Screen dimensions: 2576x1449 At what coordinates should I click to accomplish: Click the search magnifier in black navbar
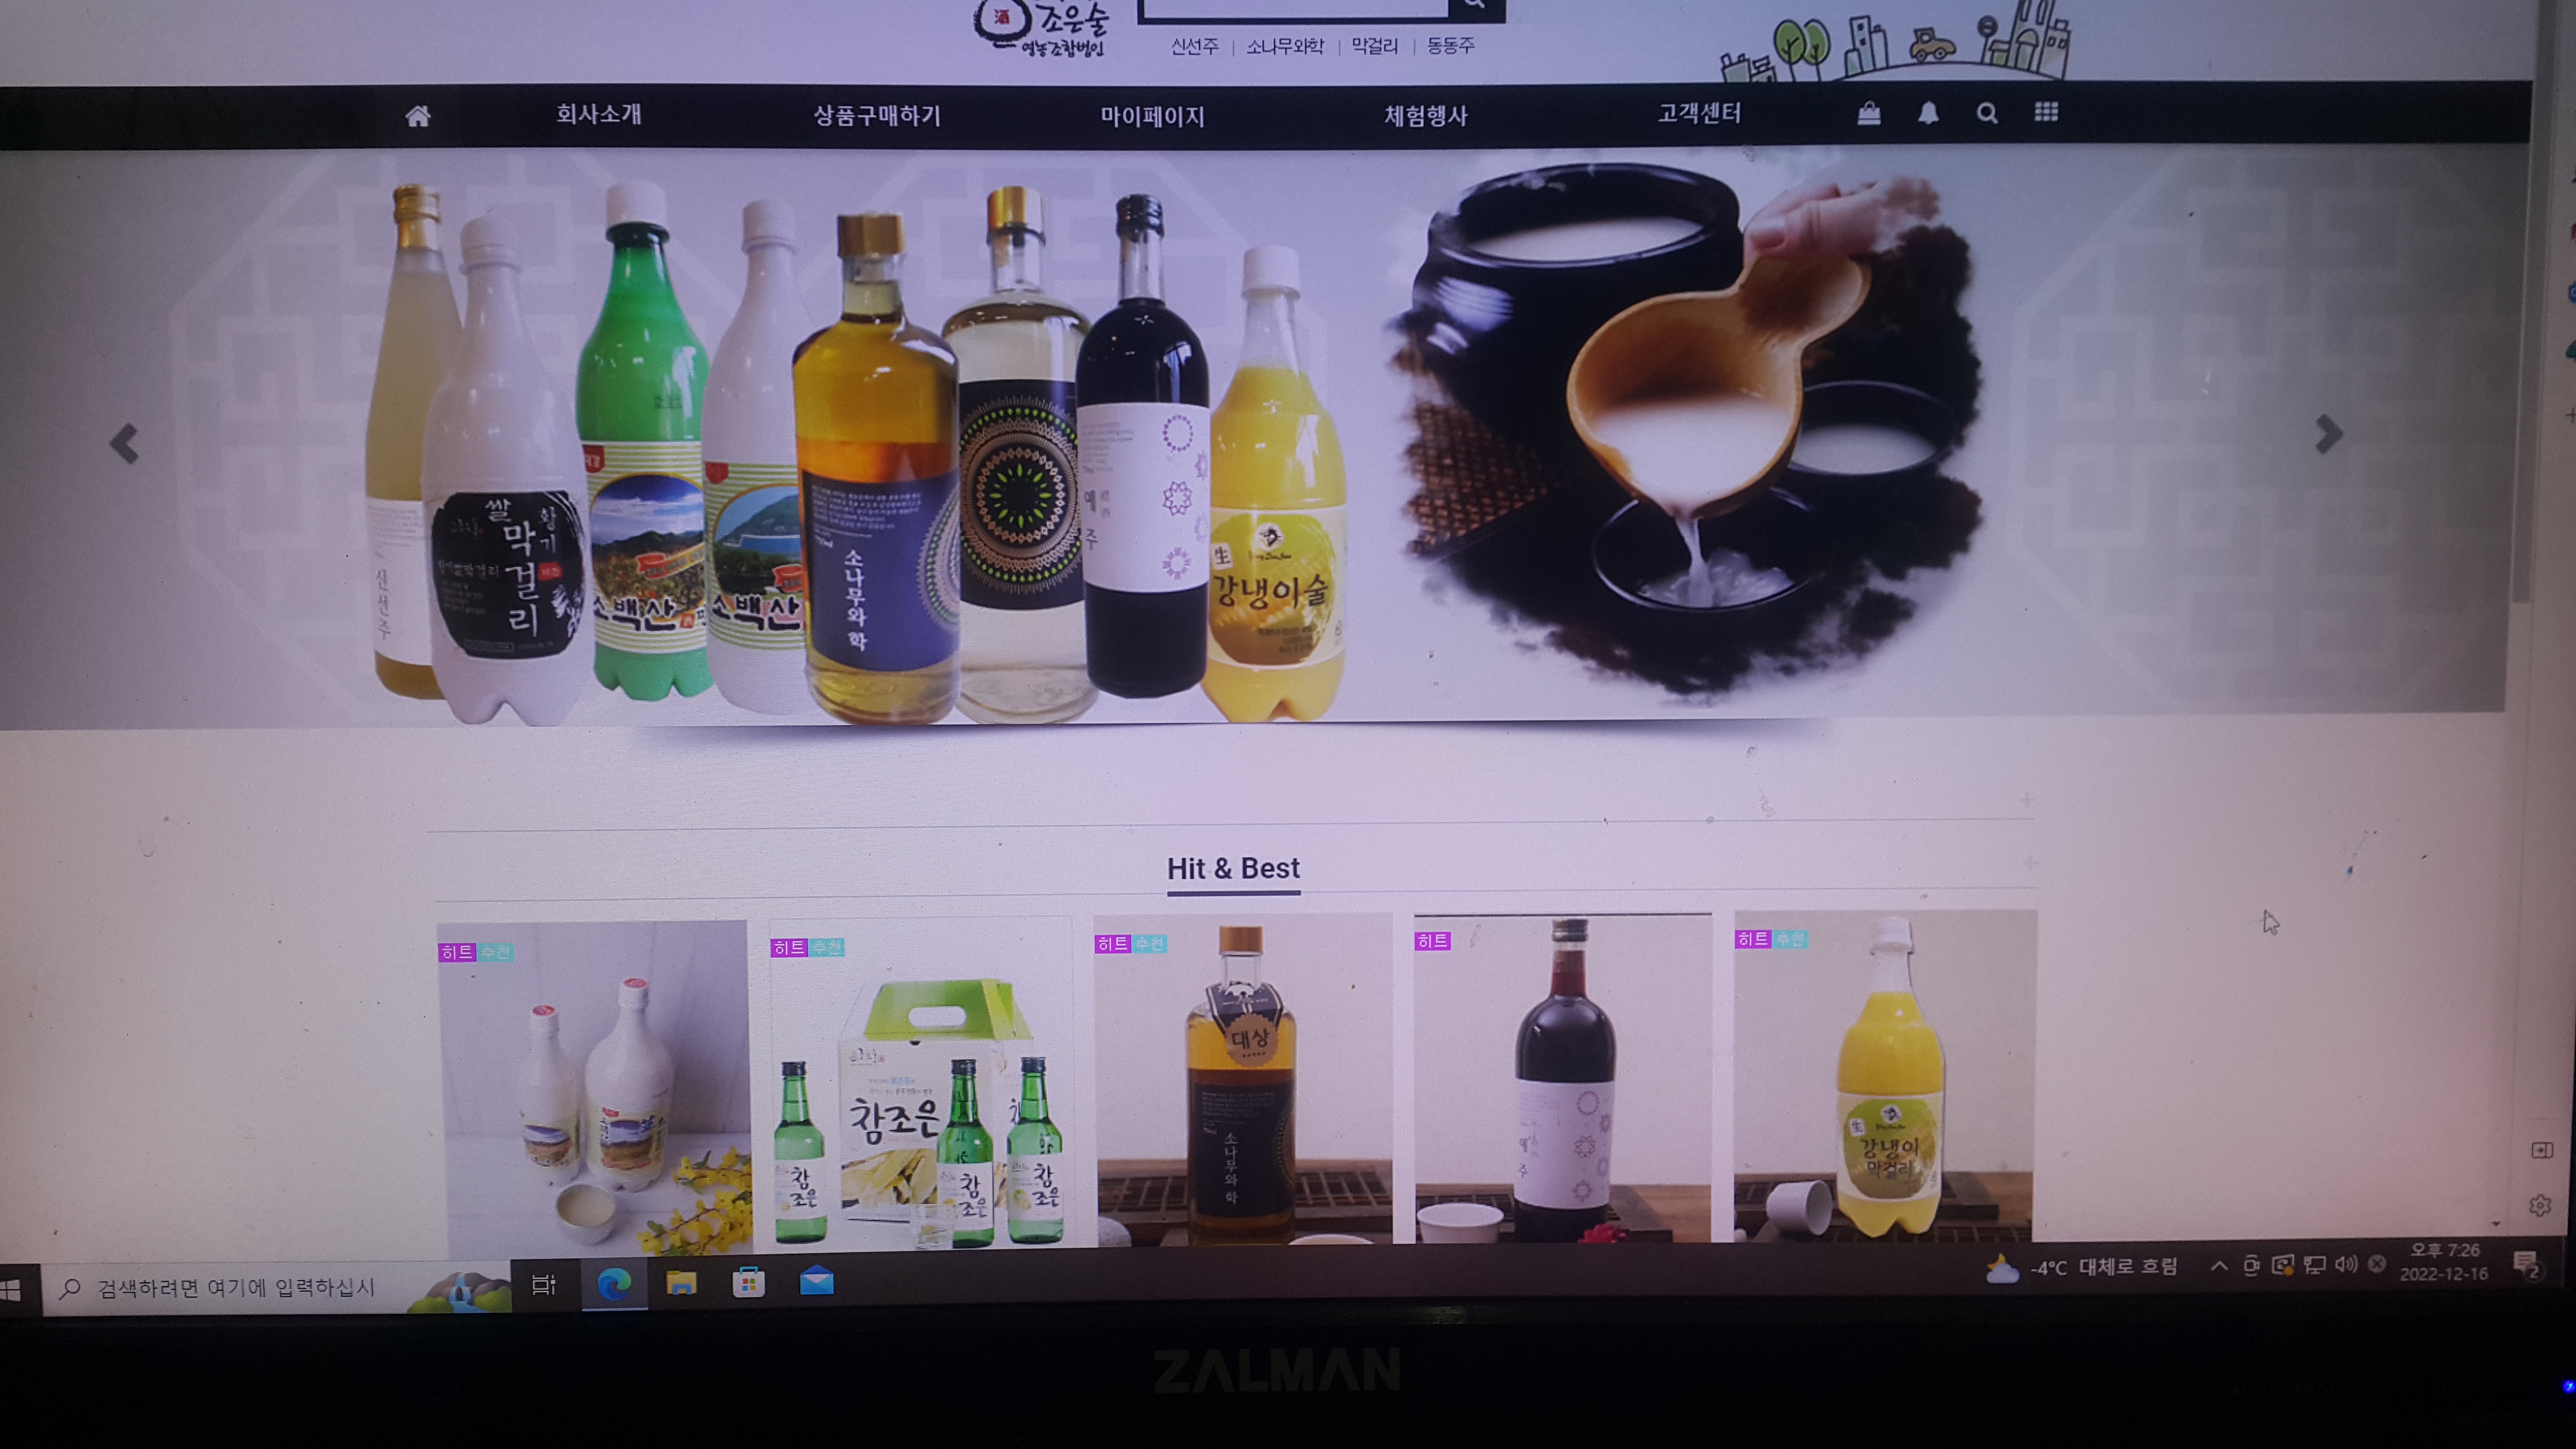tap(1987, 113)
